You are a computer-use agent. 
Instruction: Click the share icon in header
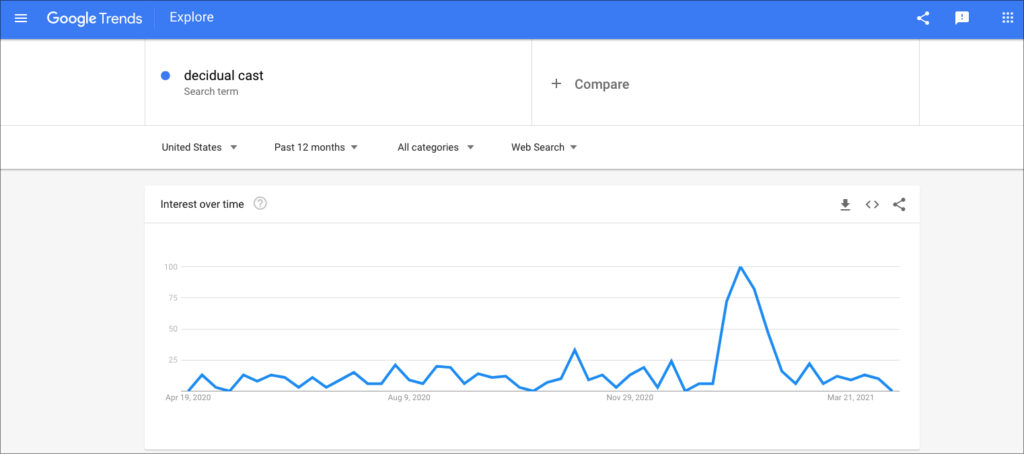[x=923, y=18]
